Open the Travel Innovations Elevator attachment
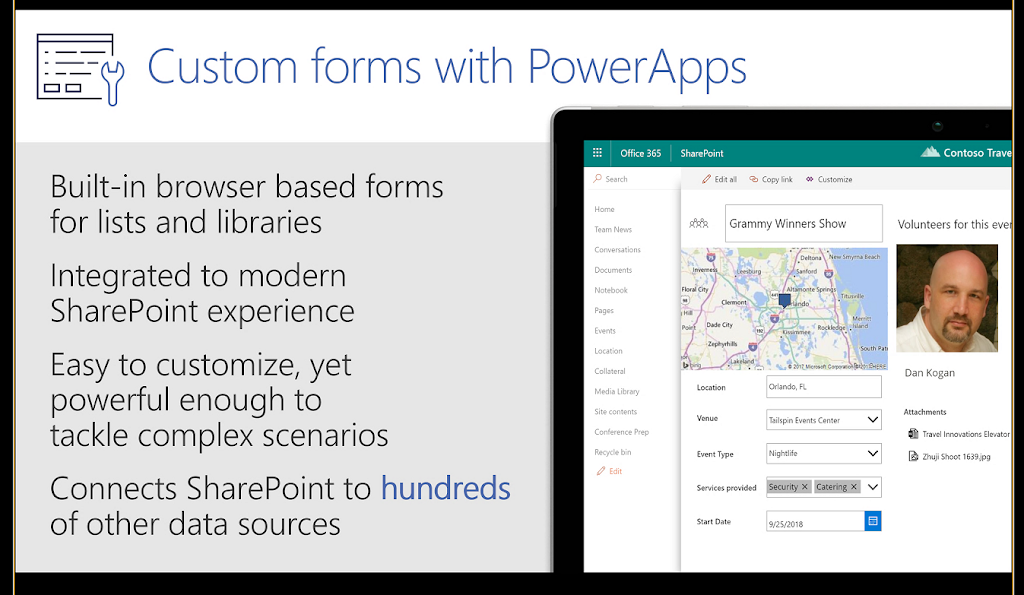Screen dimensions: 1024x595 pyautogui.click(x=965, y=434)
